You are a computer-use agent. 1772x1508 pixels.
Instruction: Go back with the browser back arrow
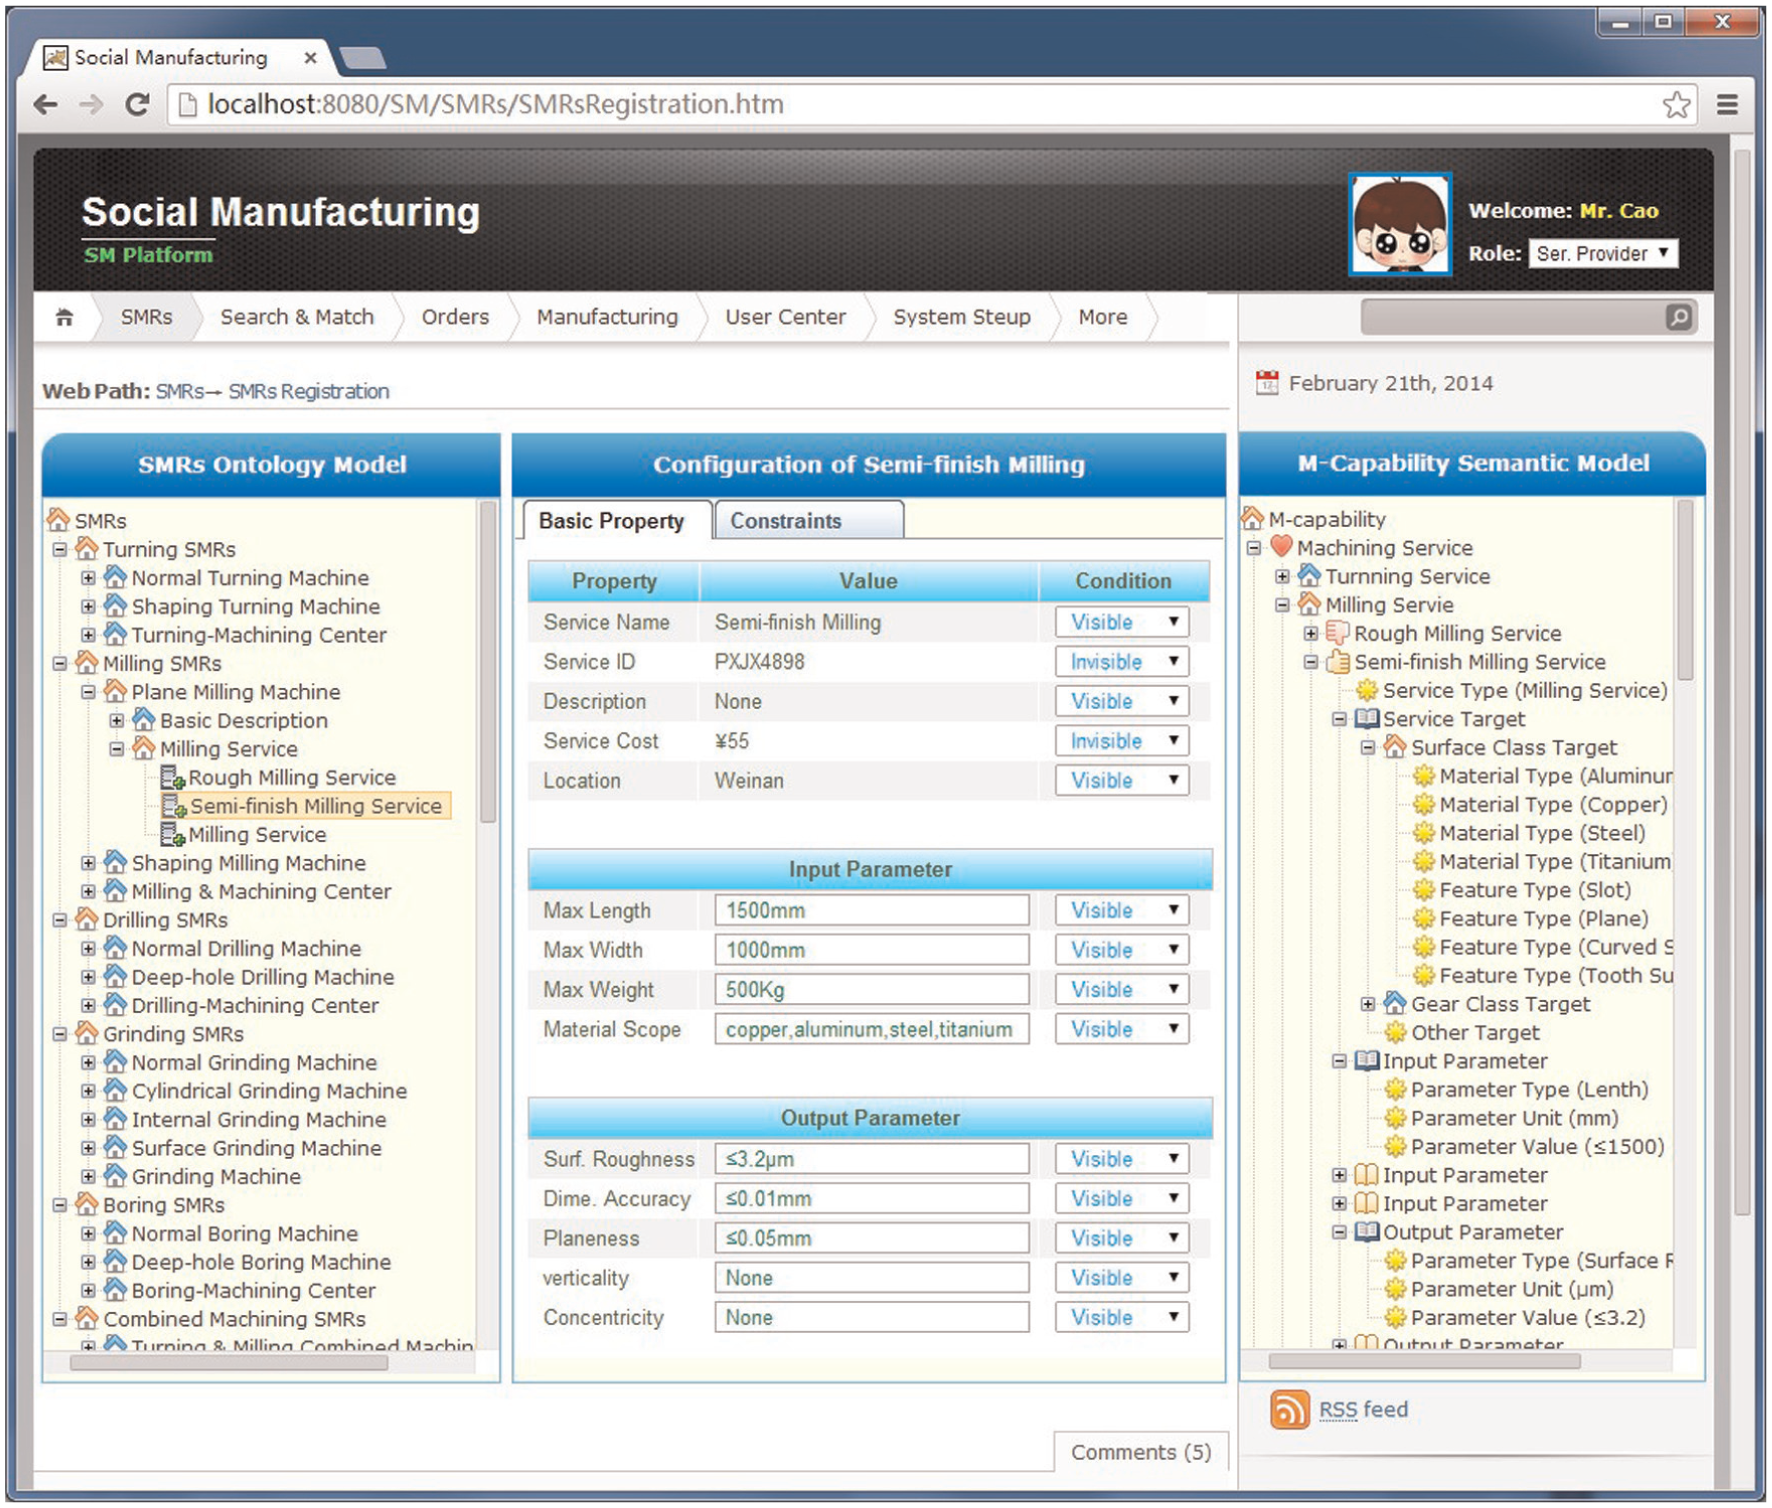46,104
